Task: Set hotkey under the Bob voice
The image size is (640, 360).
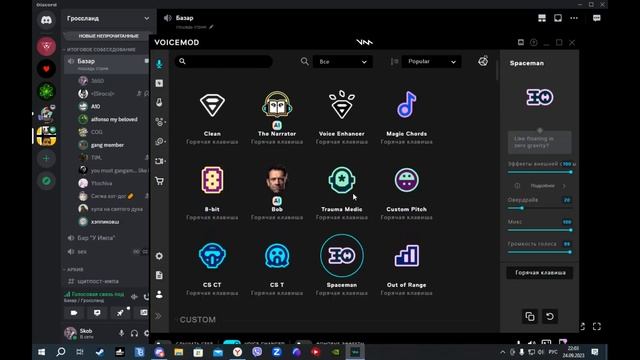Action: [x=277, y=218]
